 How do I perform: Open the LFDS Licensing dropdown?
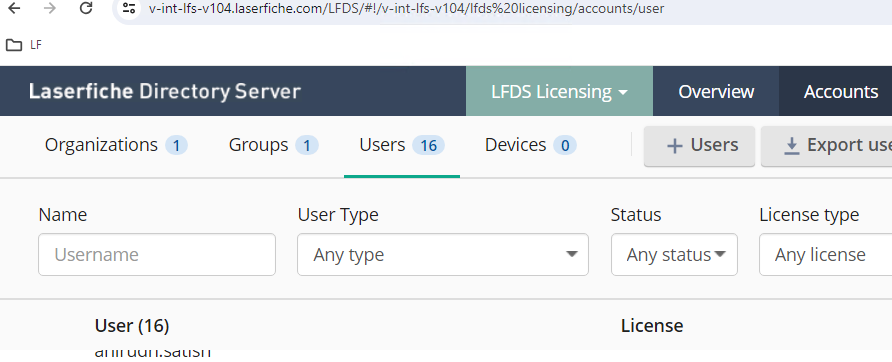coord(559,91)
